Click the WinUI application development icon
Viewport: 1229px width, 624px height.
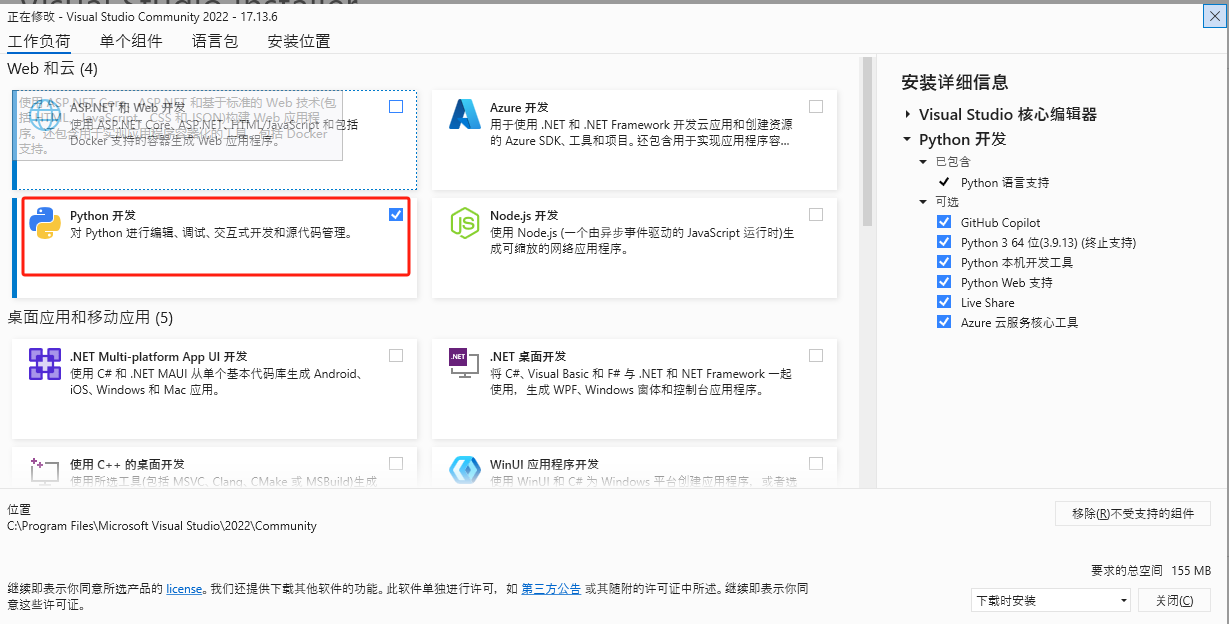[x=465, y=470]
